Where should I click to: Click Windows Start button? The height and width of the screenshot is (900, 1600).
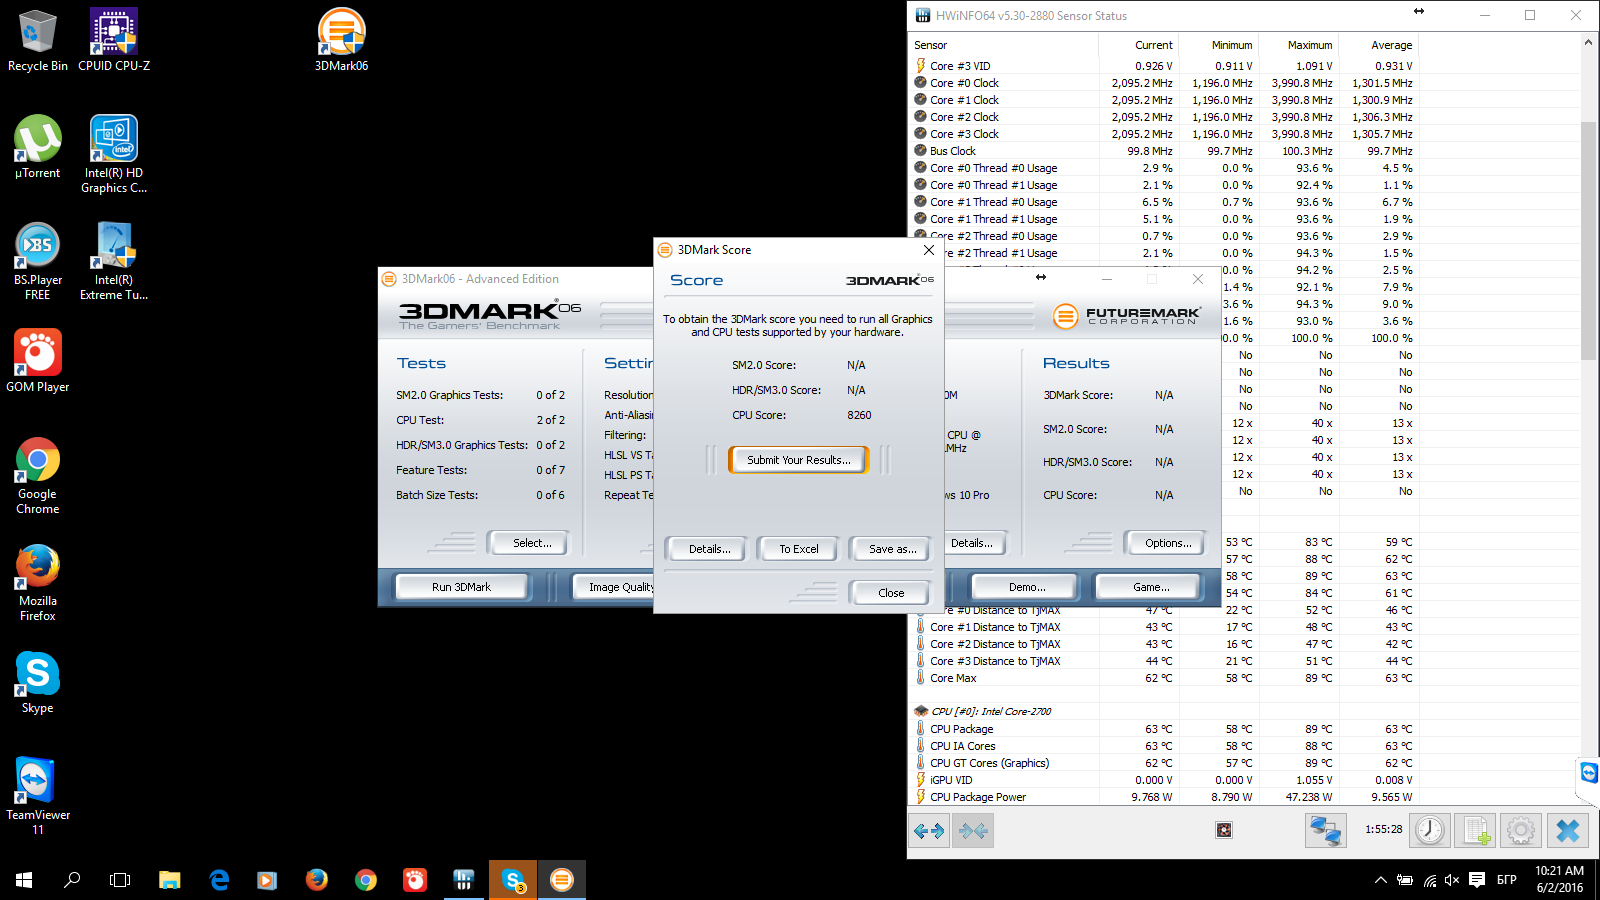tap(24, 880)
